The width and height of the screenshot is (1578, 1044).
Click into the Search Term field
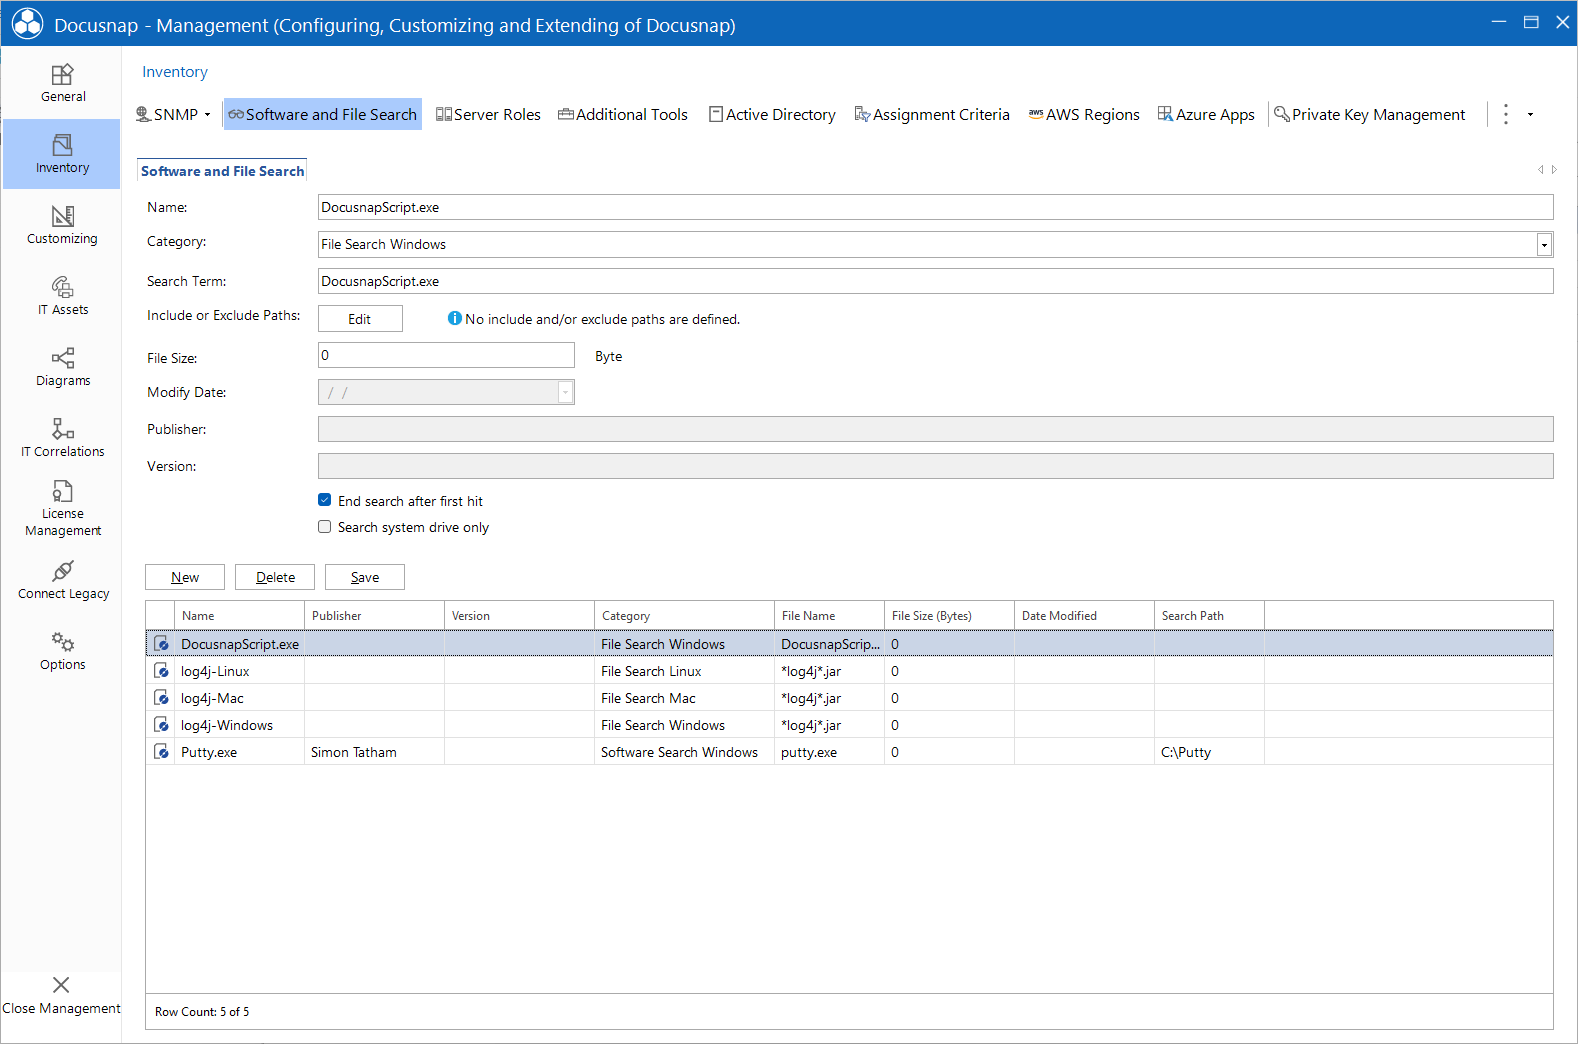point(935,281)
